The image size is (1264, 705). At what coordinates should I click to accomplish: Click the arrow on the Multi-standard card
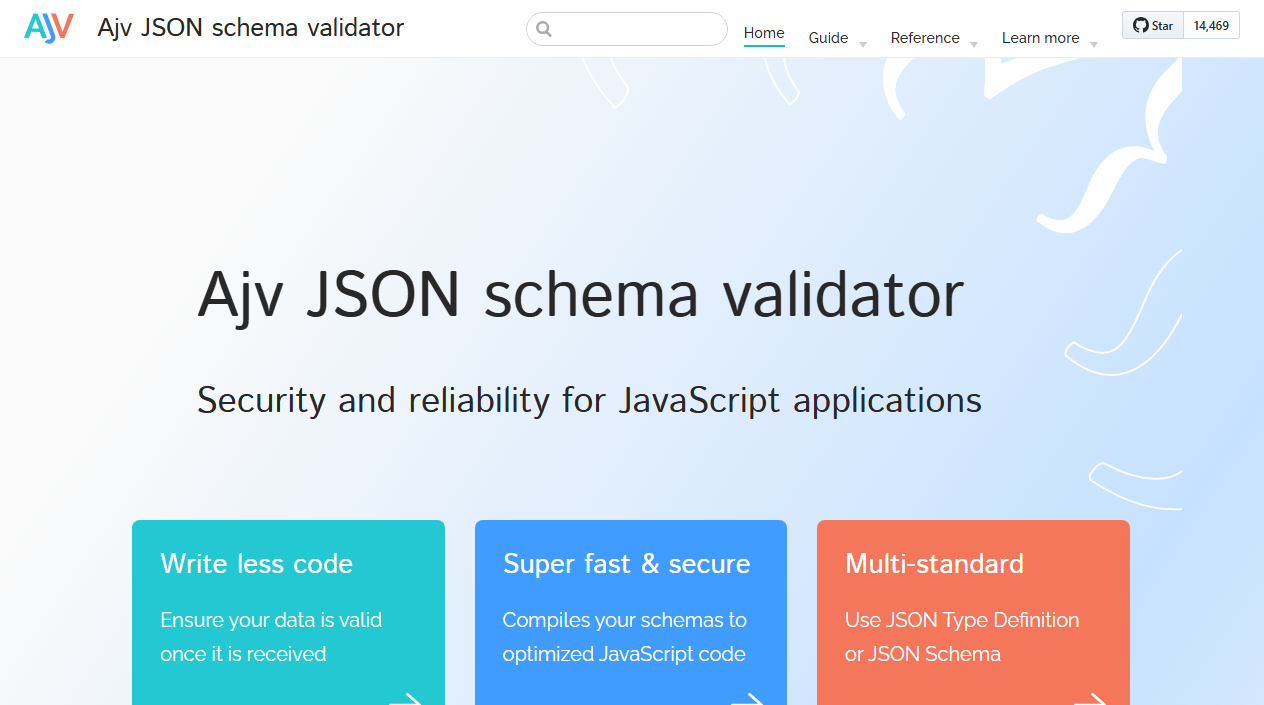tap(1094, 698)
